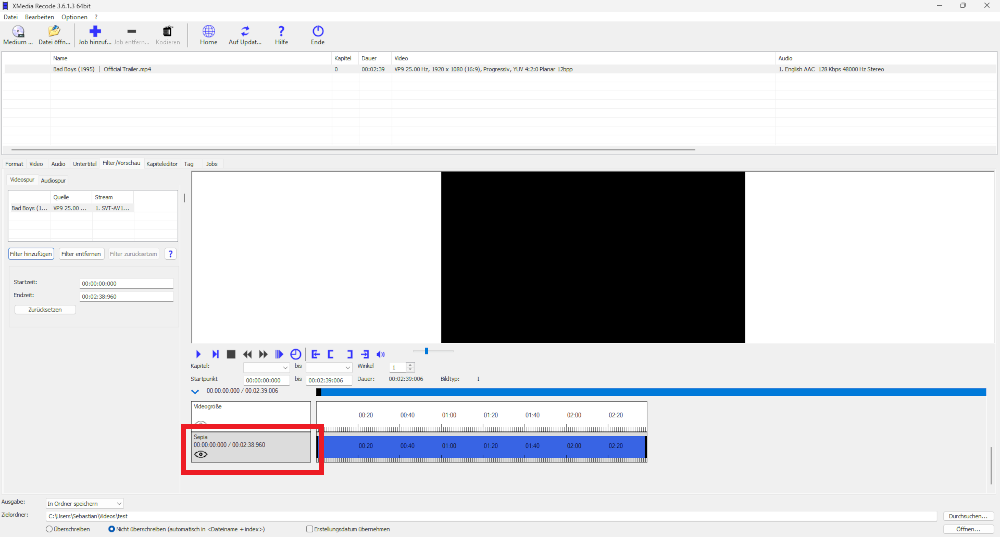Viewport: 1000px width, 537px height.
Task: Check for updates via Auf Updates icon
Action: click(245, 31)
